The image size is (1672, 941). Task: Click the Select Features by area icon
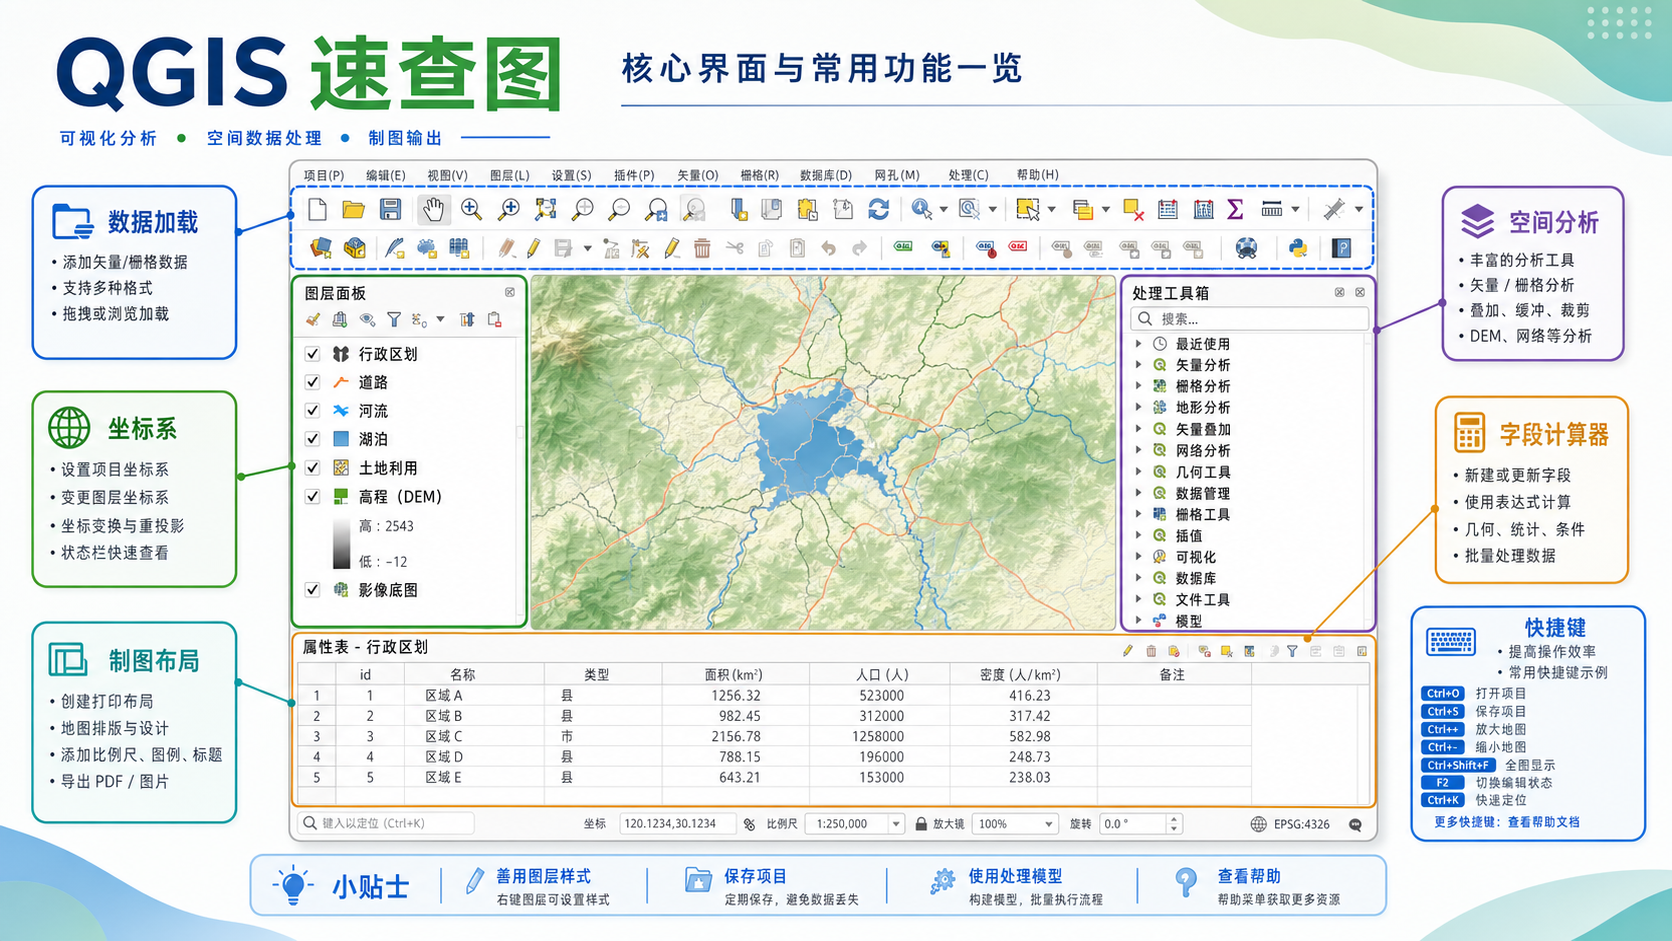tap(1027, 209)
